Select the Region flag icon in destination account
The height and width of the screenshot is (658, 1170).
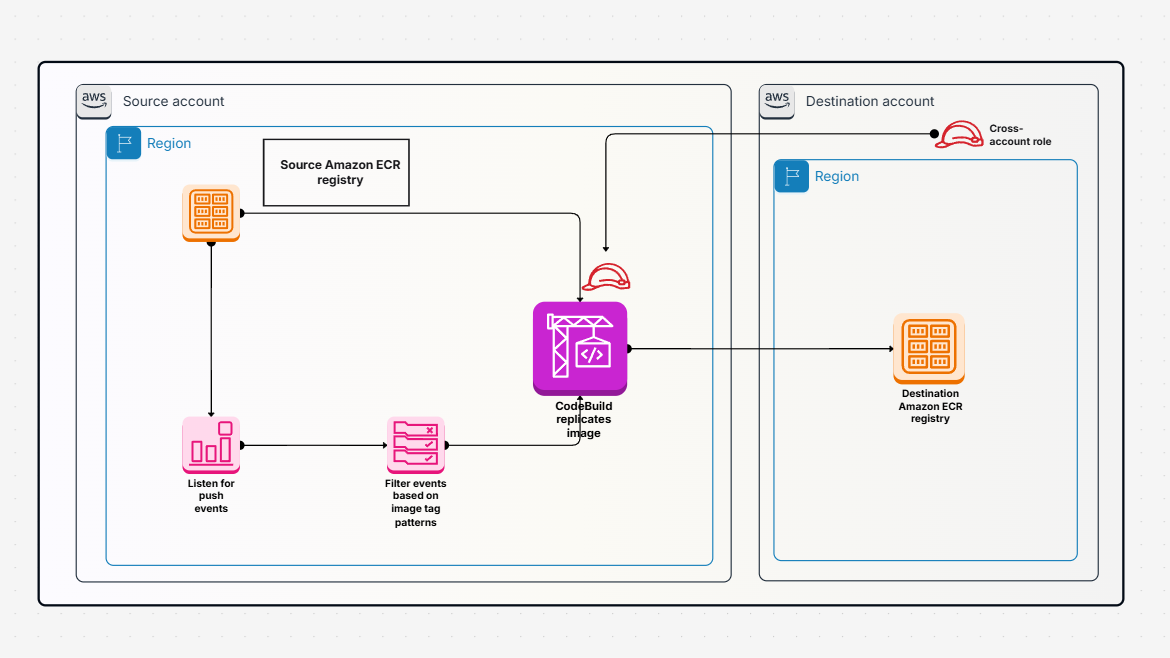pos(792,176)
